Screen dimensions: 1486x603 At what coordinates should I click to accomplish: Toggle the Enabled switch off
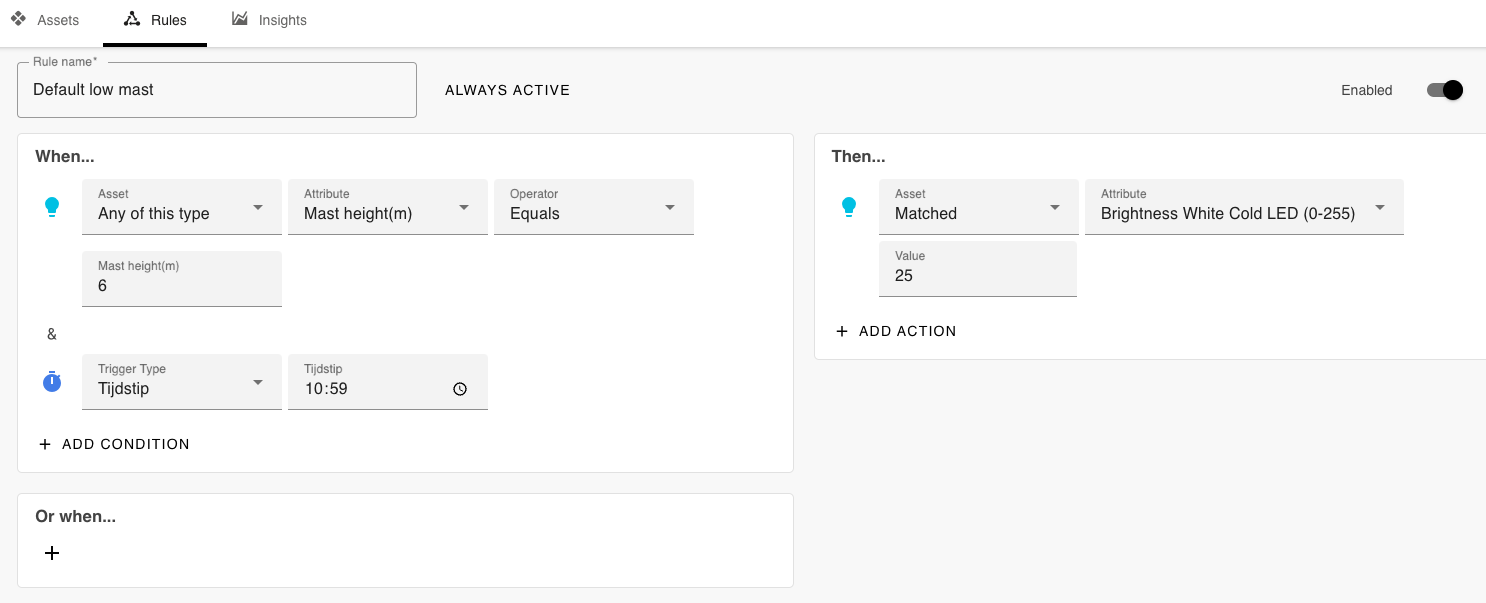1445,90
